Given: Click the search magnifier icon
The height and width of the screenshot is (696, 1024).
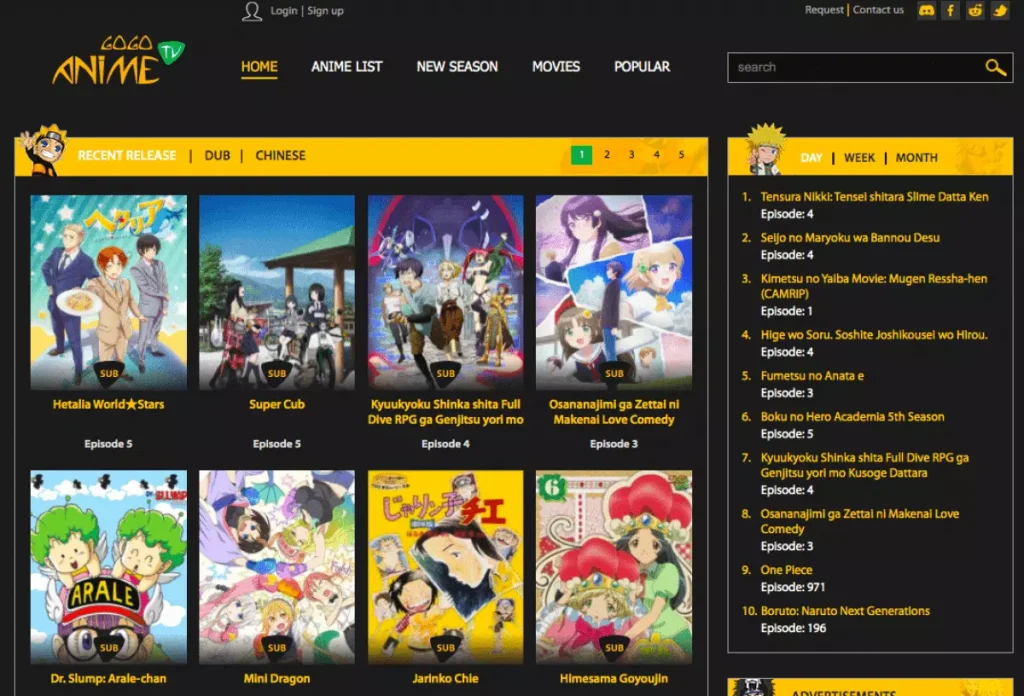Looking at the screenshot, I should pos(996,67).
